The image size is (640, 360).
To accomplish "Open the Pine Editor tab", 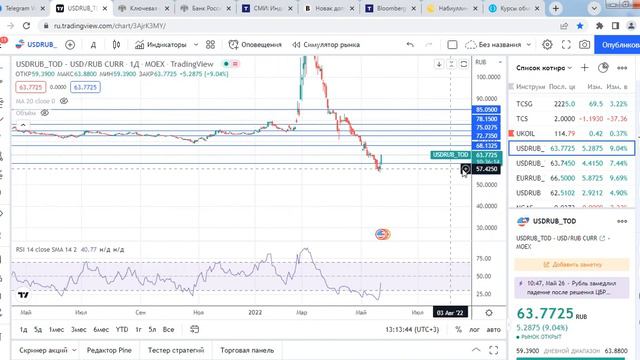I will coord(109,350).
